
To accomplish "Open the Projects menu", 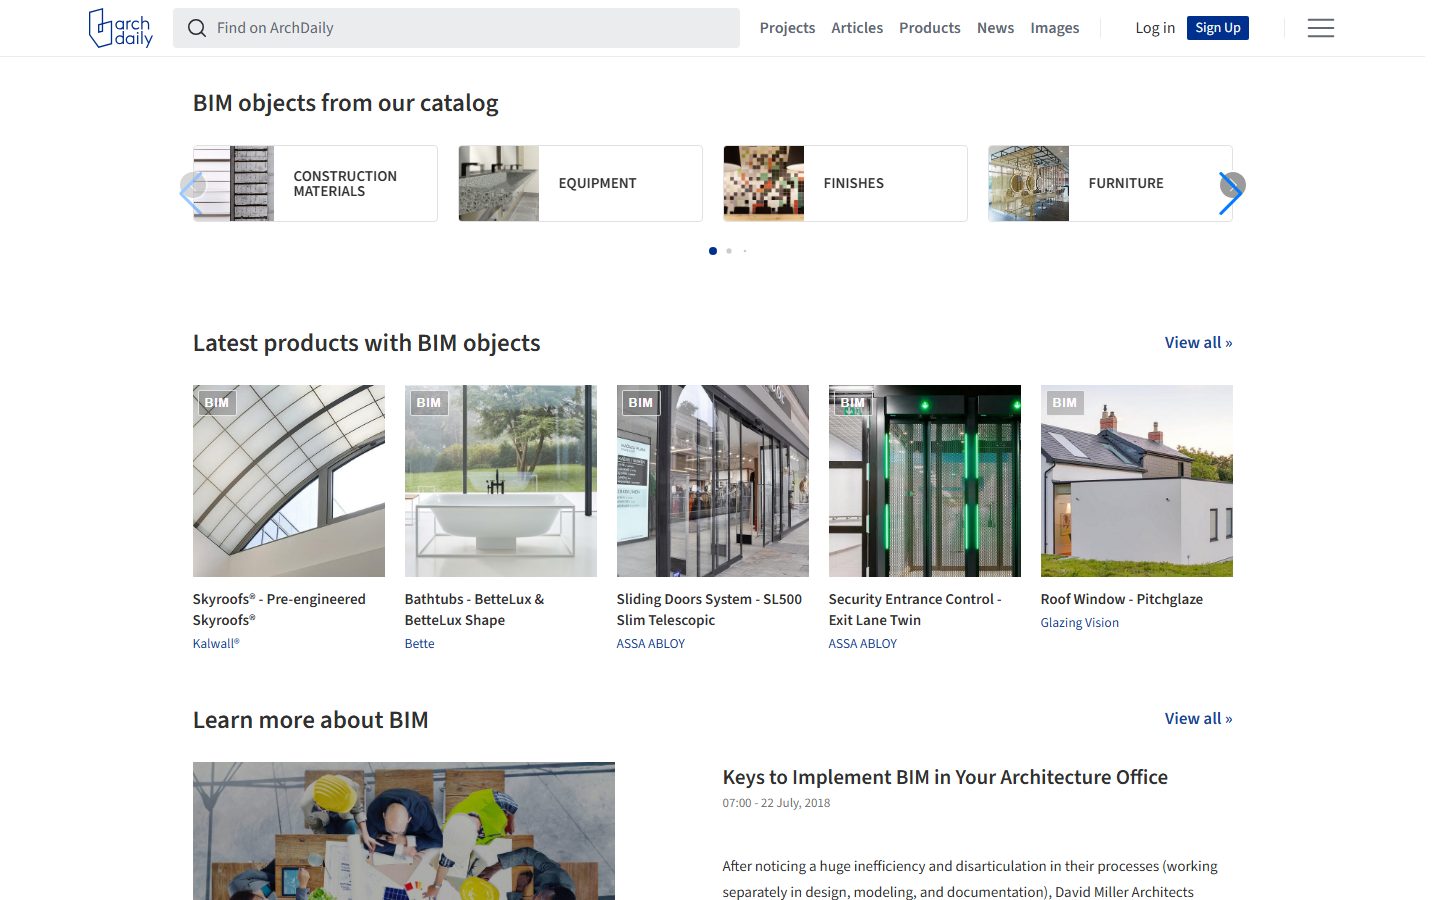I will coord(787,28).
